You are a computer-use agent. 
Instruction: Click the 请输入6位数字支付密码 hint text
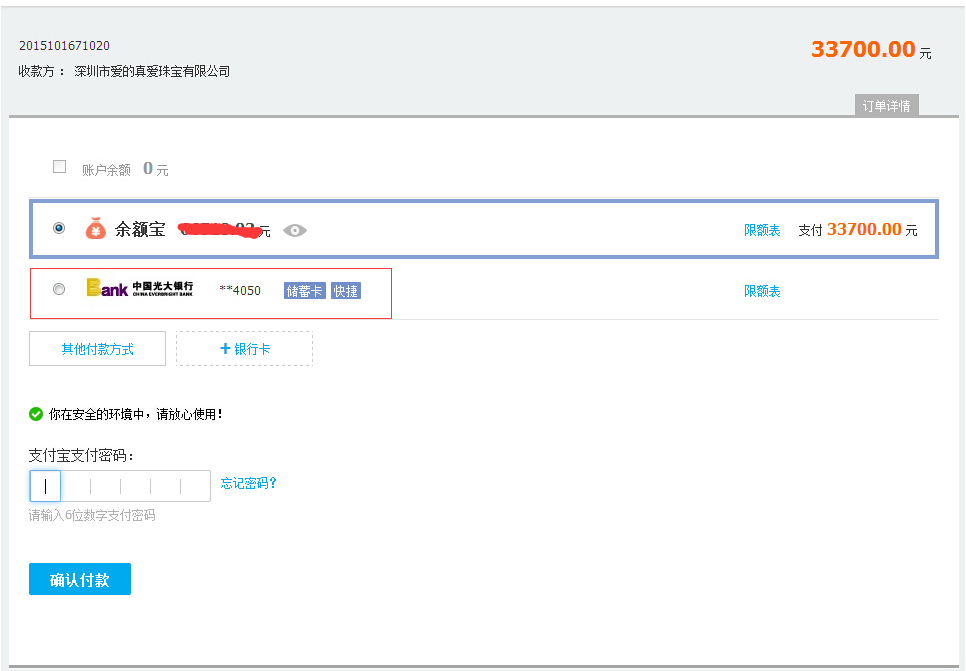point(92,515)
